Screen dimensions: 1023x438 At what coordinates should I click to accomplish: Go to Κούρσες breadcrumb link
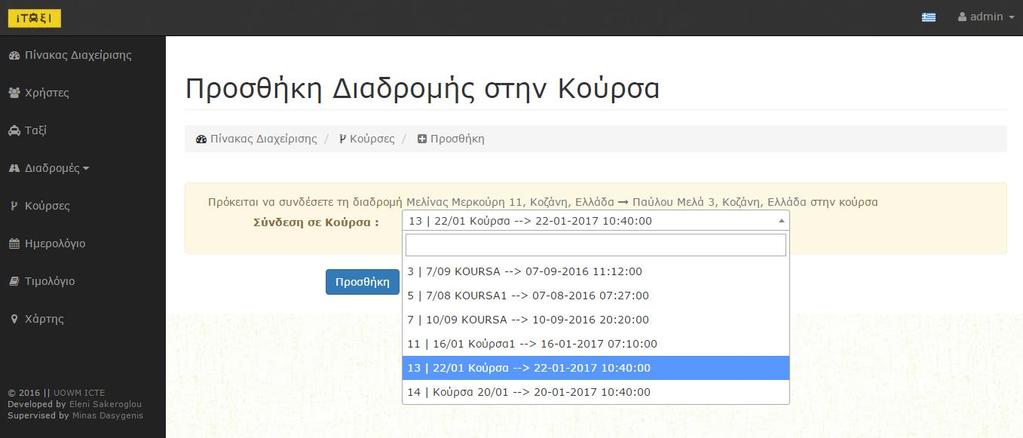[373, 139]
